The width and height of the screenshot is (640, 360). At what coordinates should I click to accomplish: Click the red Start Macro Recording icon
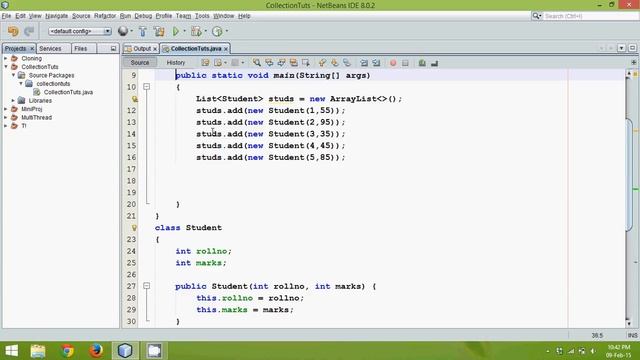[x=393, y=63]
